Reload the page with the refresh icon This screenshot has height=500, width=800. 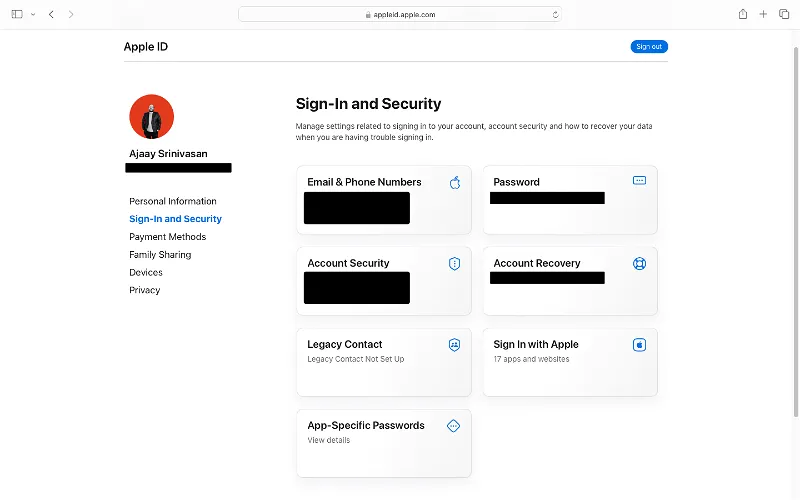[555, 15]
